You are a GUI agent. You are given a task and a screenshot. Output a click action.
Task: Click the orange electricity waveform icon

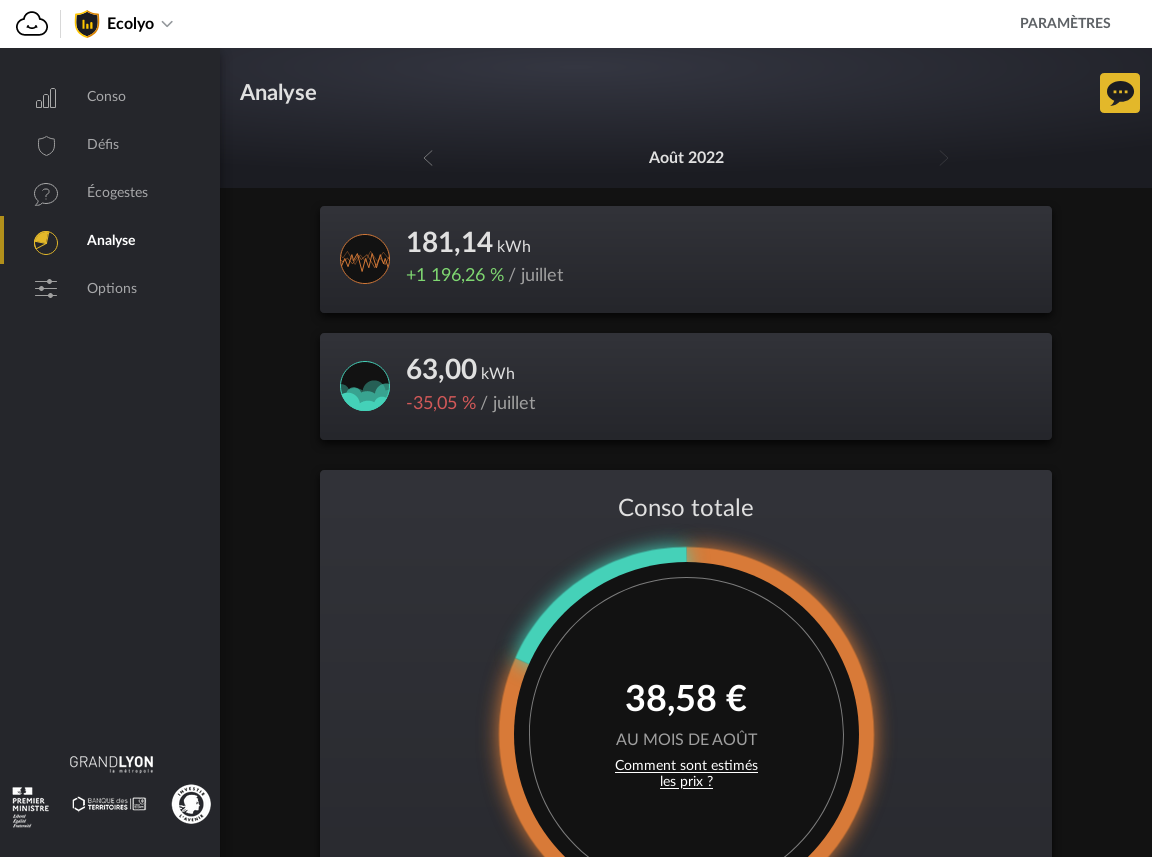tap(364, 259)
